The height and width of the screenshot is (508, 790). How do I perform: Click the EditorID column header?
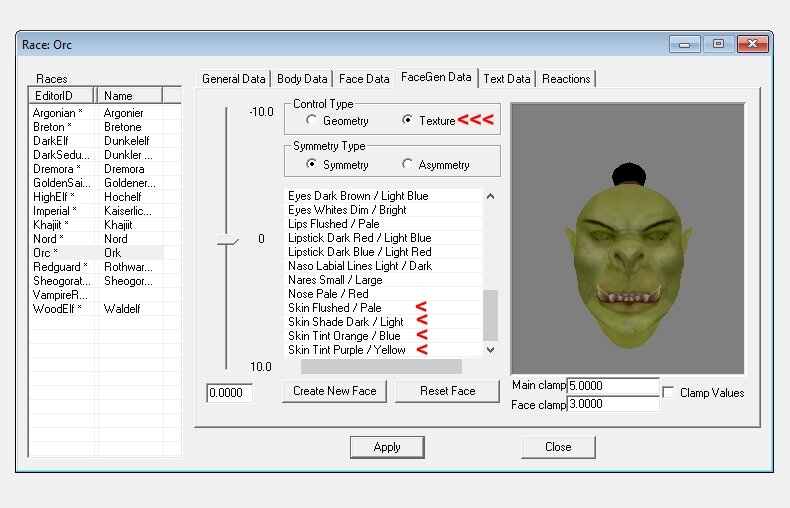pyautogui.click(x=61, y=95)
